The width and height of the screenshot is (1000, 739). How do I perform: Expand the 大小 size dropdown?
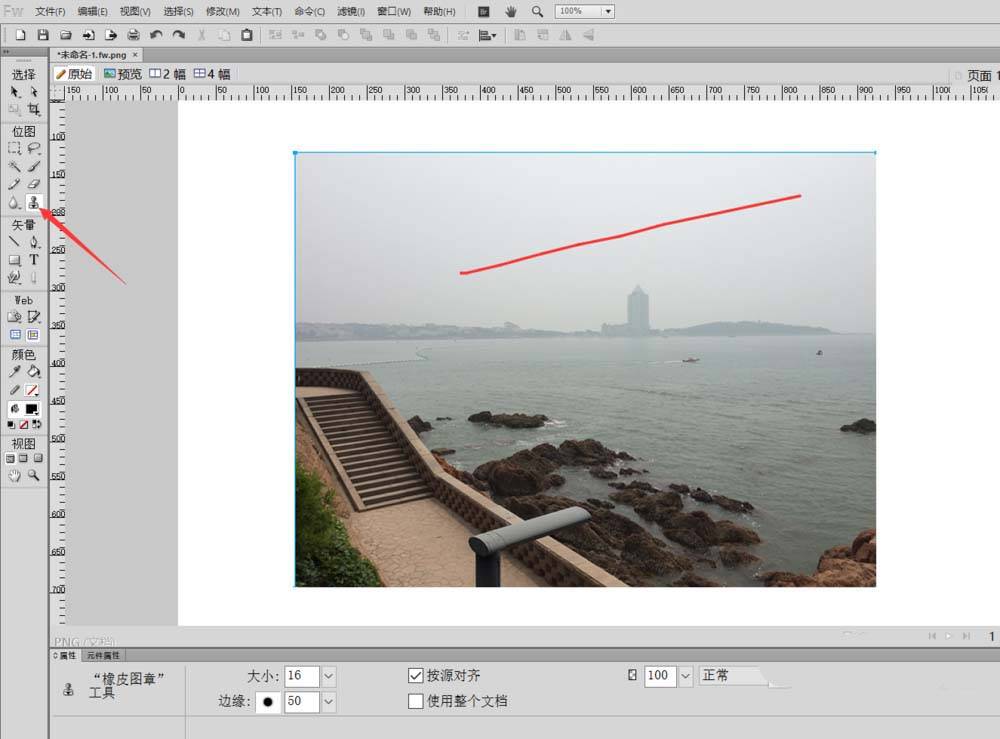pos(328,676)
